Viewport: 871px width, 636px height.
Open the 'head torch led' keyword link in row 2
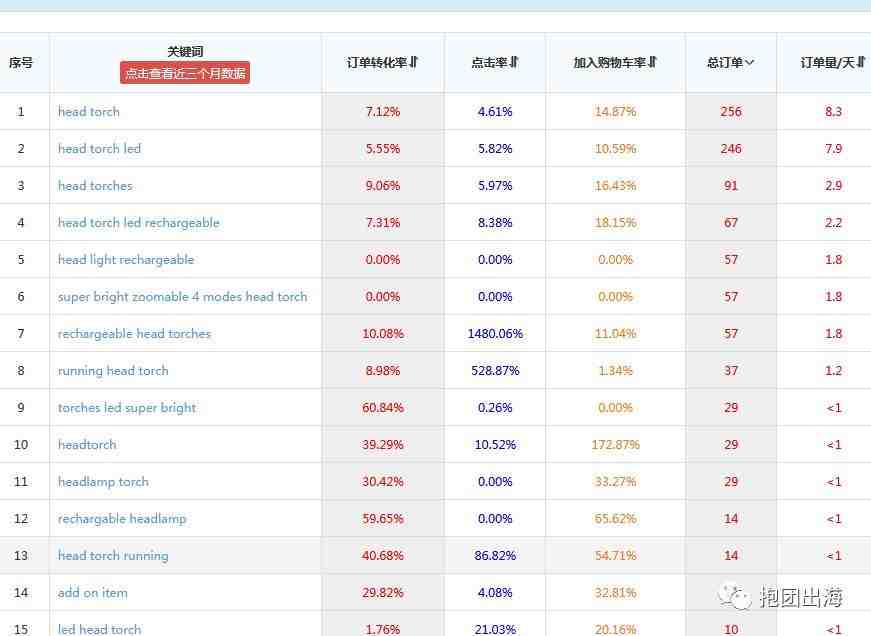pos(99,149)
